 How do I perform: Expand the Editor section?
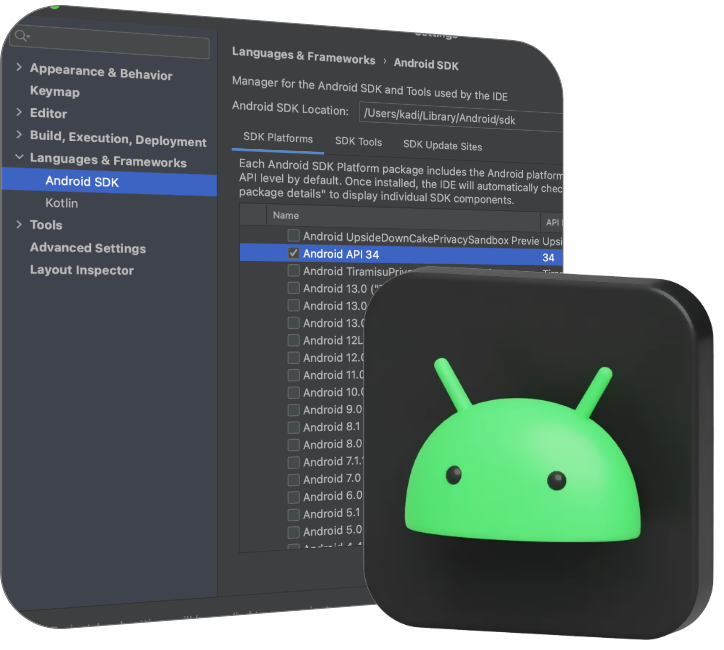click(18, 112)
